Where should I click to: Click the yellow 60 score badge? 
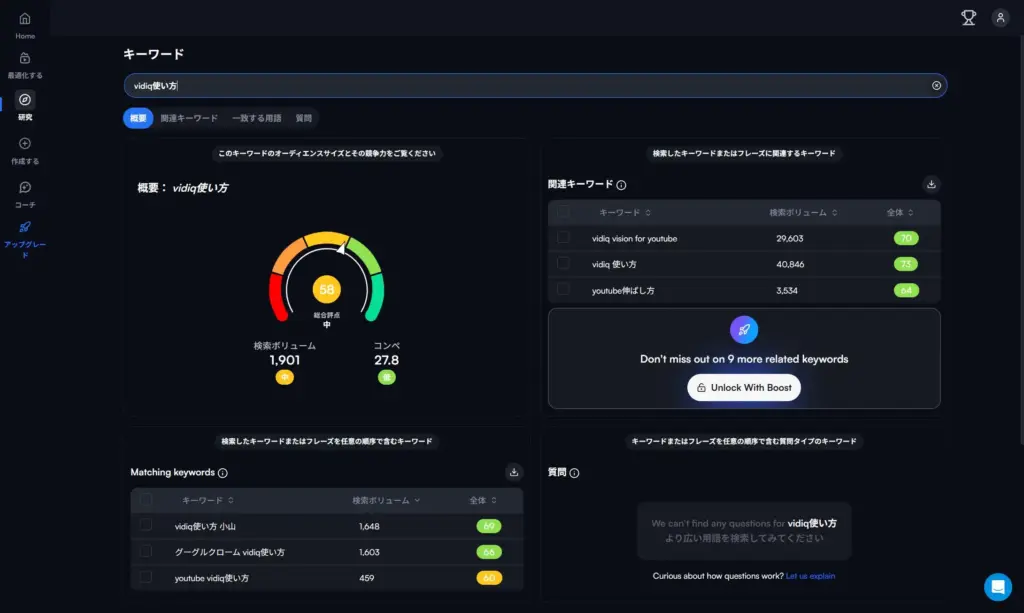488,578
